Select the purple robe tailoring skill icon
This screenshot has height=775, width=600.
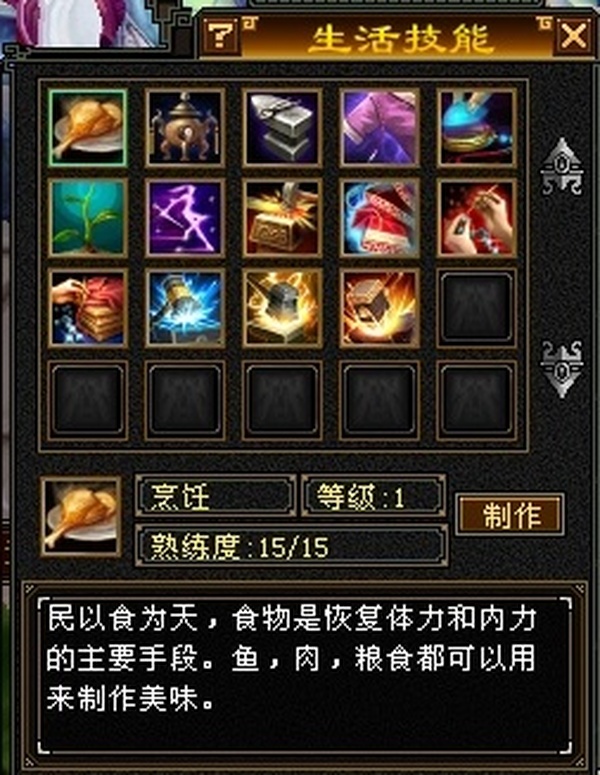[380, 128]
